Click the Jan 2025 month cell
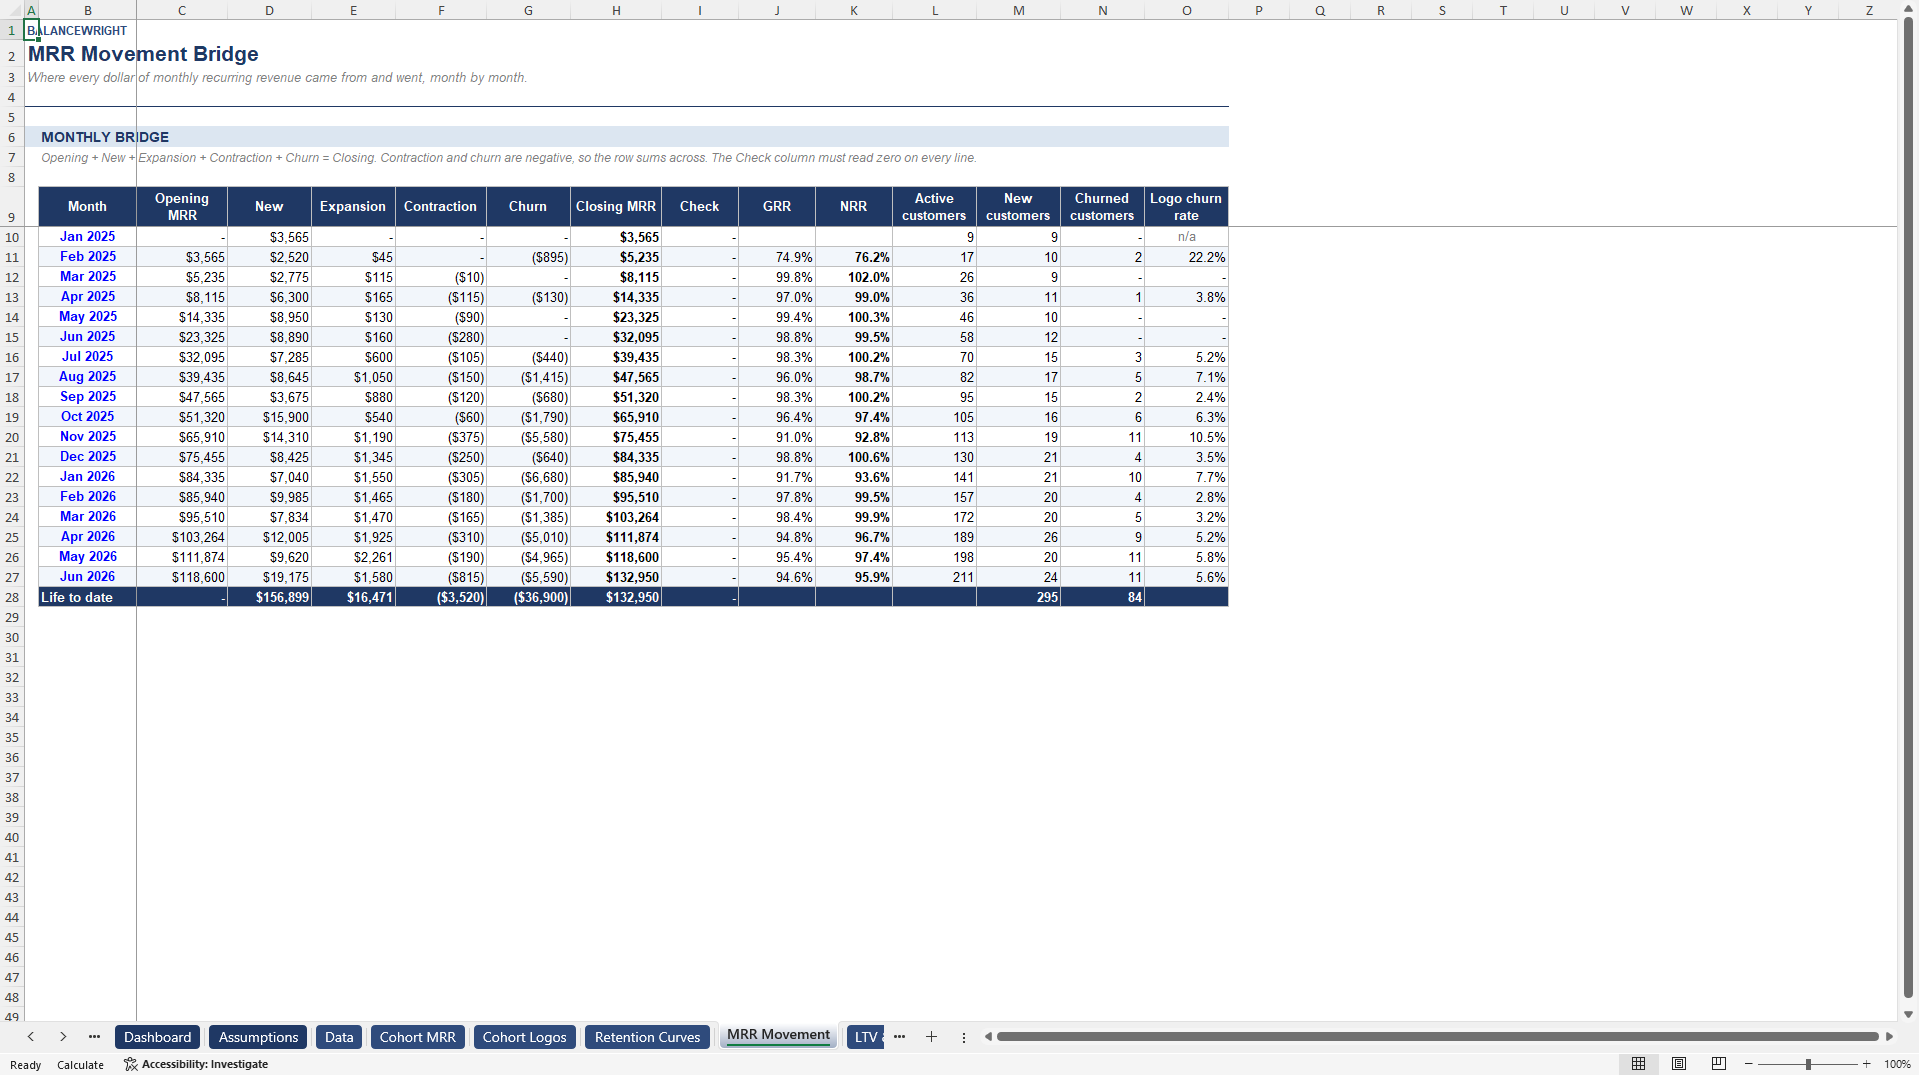 click(x=87, y=237)
